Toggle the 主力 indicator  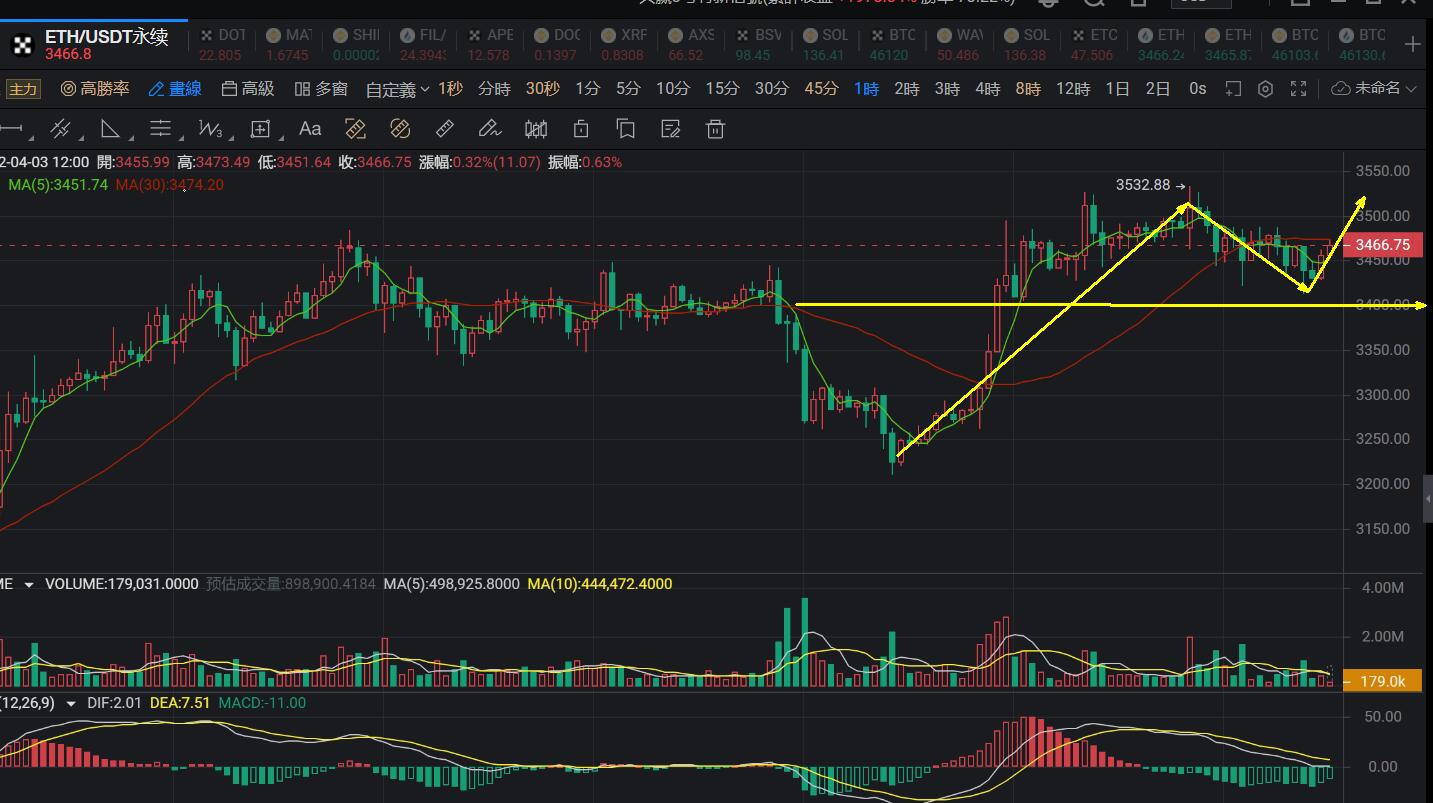point(22,89)
